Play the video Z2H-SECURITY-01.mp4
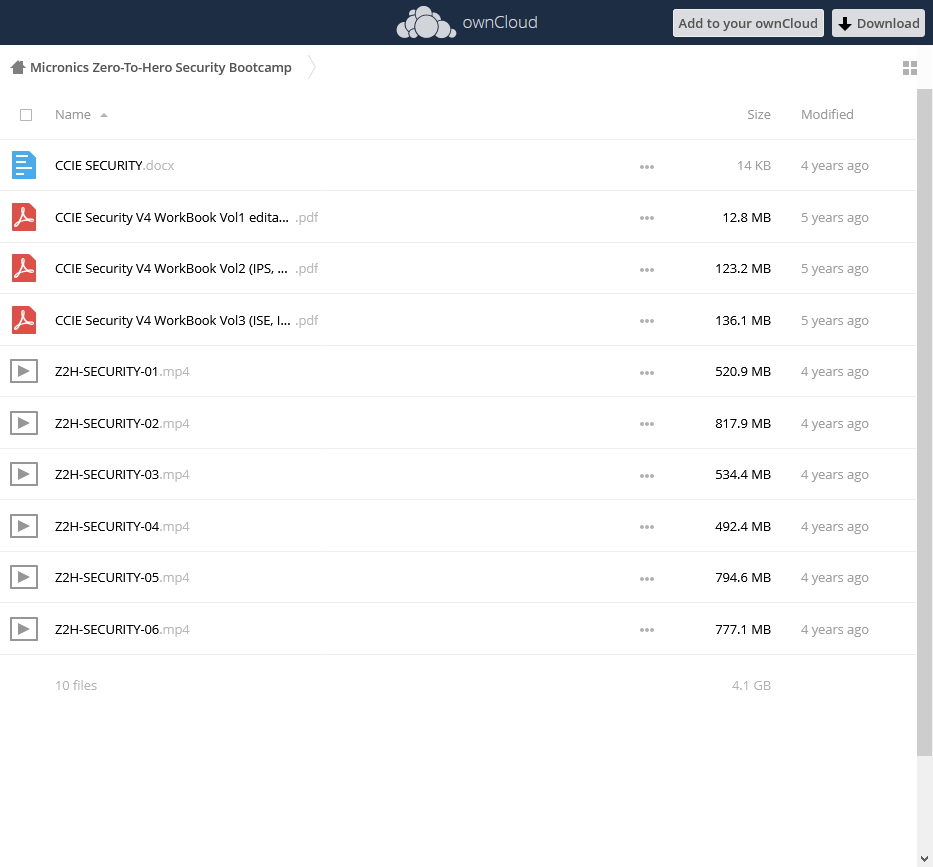The height and width of the screenshot is (867, 933). tap(122, 371)
